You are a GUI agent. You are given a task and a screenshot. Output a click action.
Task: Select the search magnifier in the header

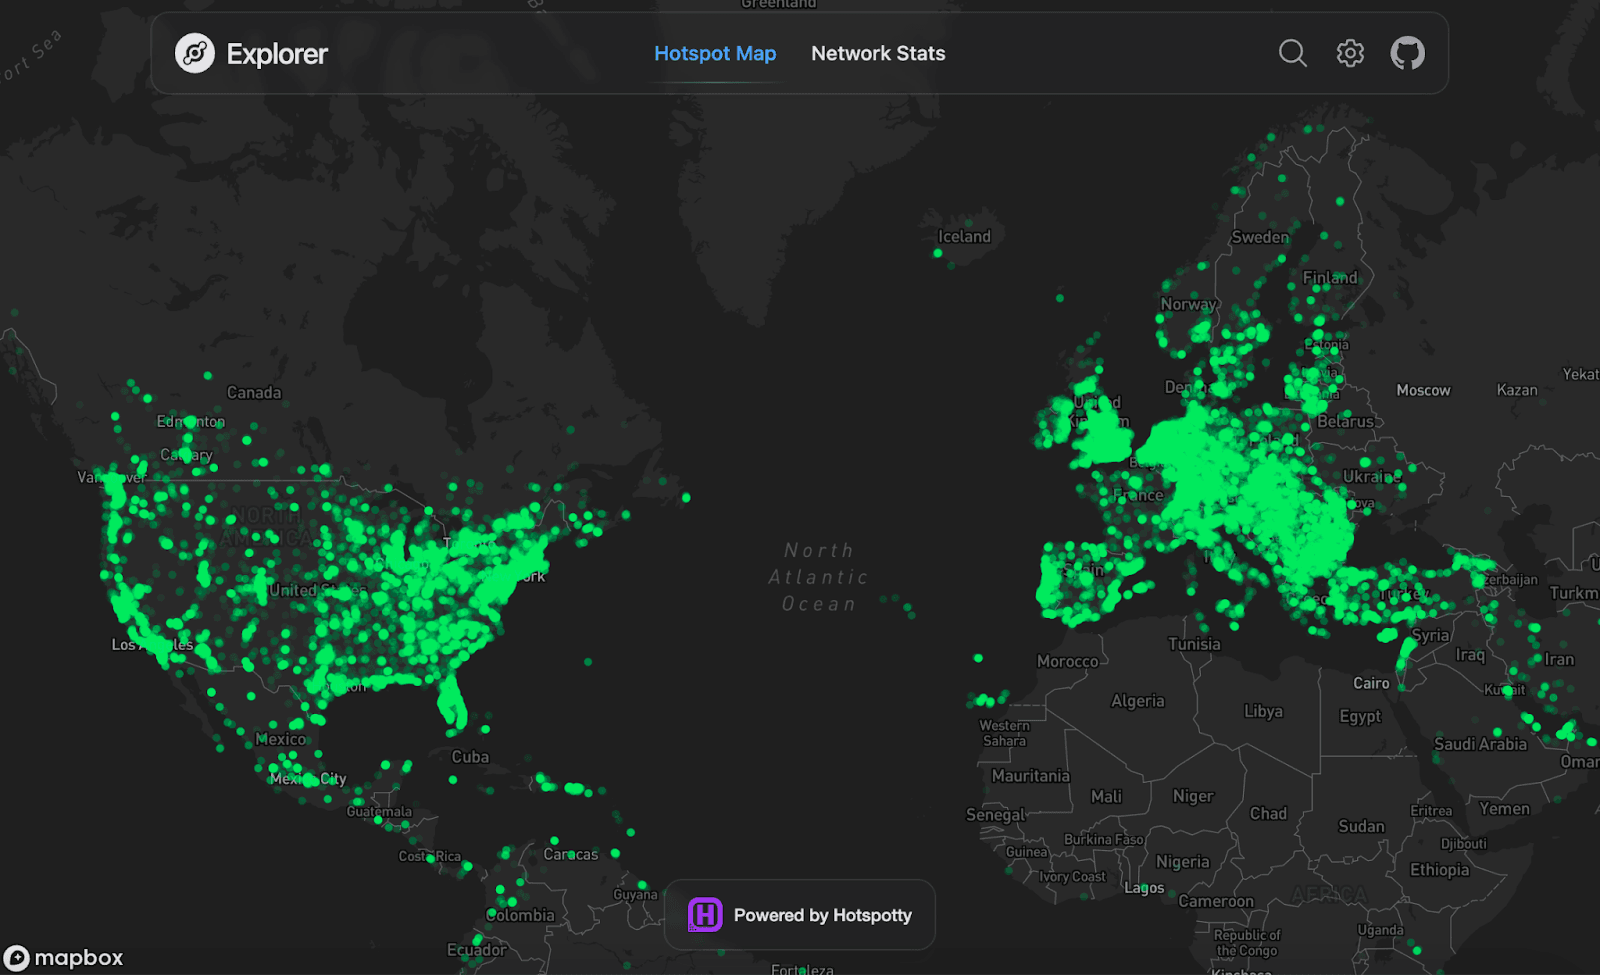[1292, 53]
